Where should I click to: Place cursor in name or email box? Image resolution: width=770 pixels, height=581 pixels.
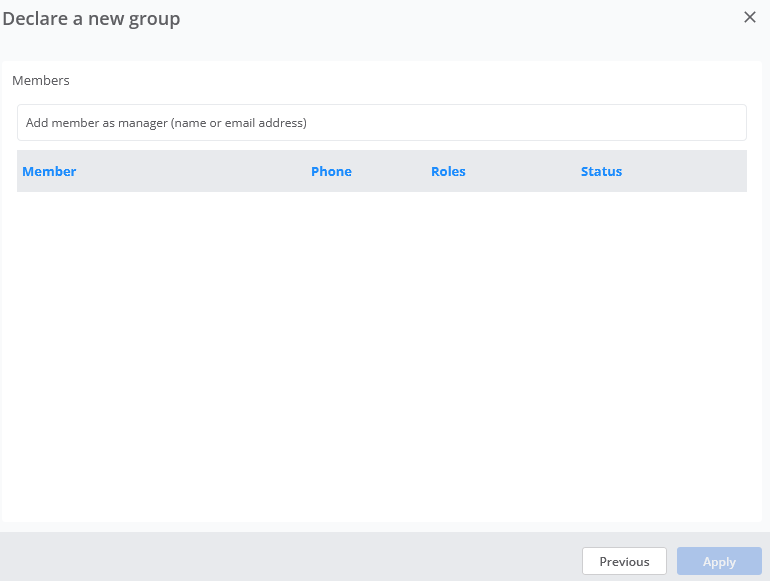(382, 122)
